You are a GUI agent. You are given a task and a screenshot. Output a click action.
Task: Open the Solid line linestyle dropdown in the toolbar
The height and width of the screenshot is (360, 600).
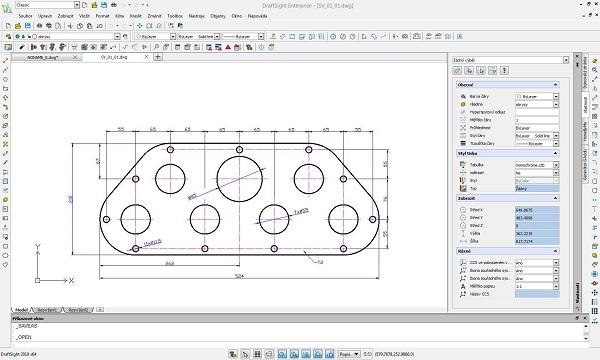[217, 36]
